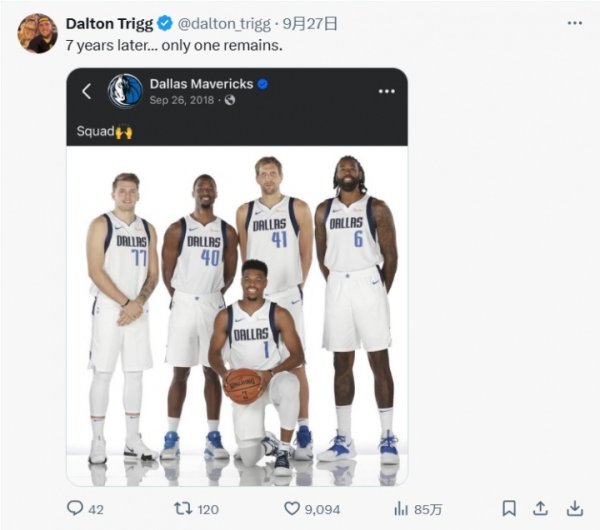Click Dallas Mavericks logo avatar
This screenshot has width=600, height=530.
coord(125,91)
